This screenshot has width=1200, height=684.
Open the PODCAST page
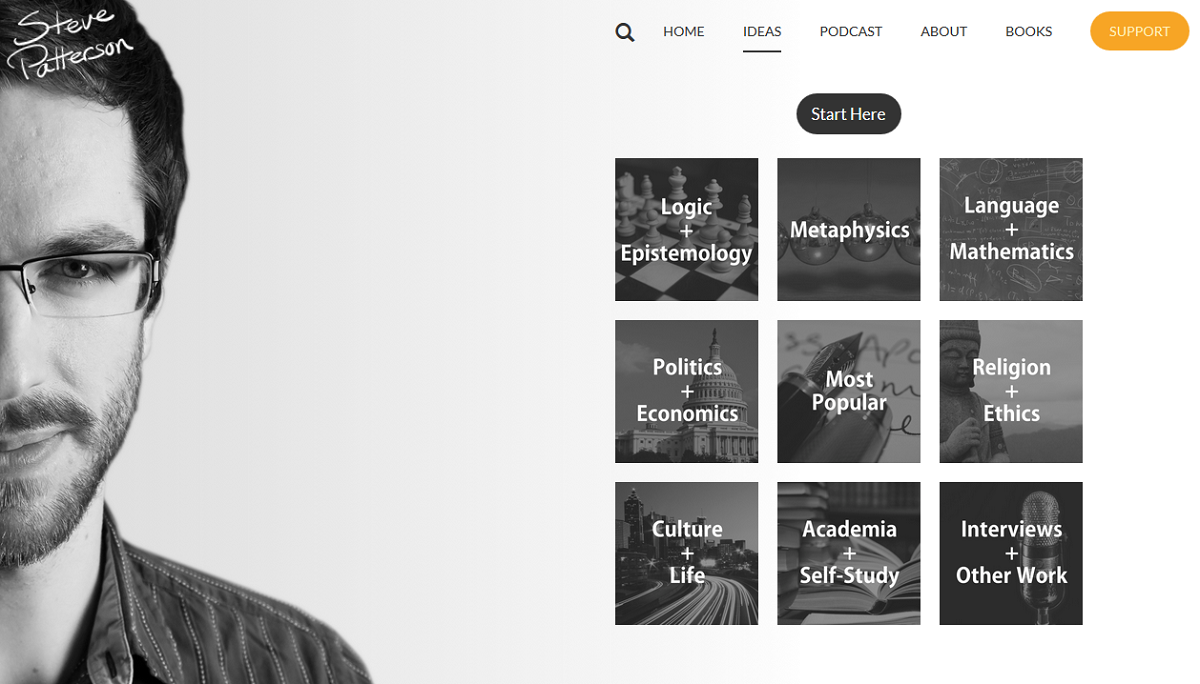coord(851,31)
